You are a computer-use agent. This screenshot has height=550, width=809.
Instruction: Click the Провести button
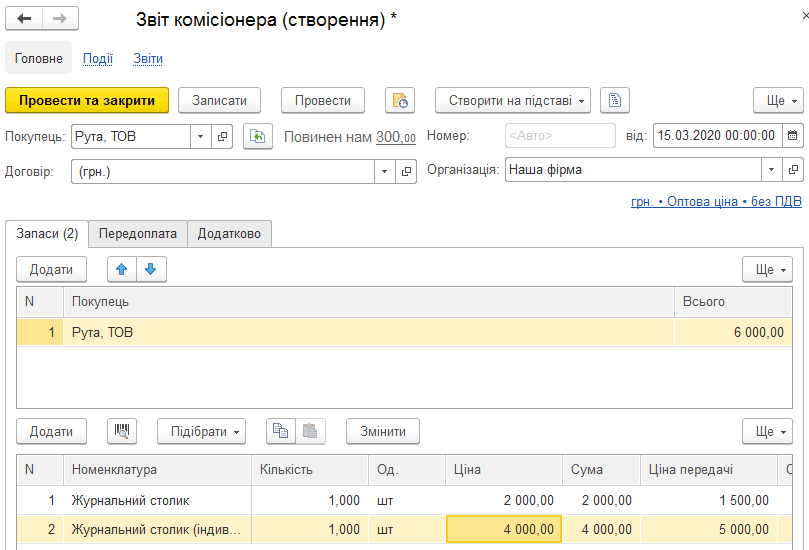[322, 100]
